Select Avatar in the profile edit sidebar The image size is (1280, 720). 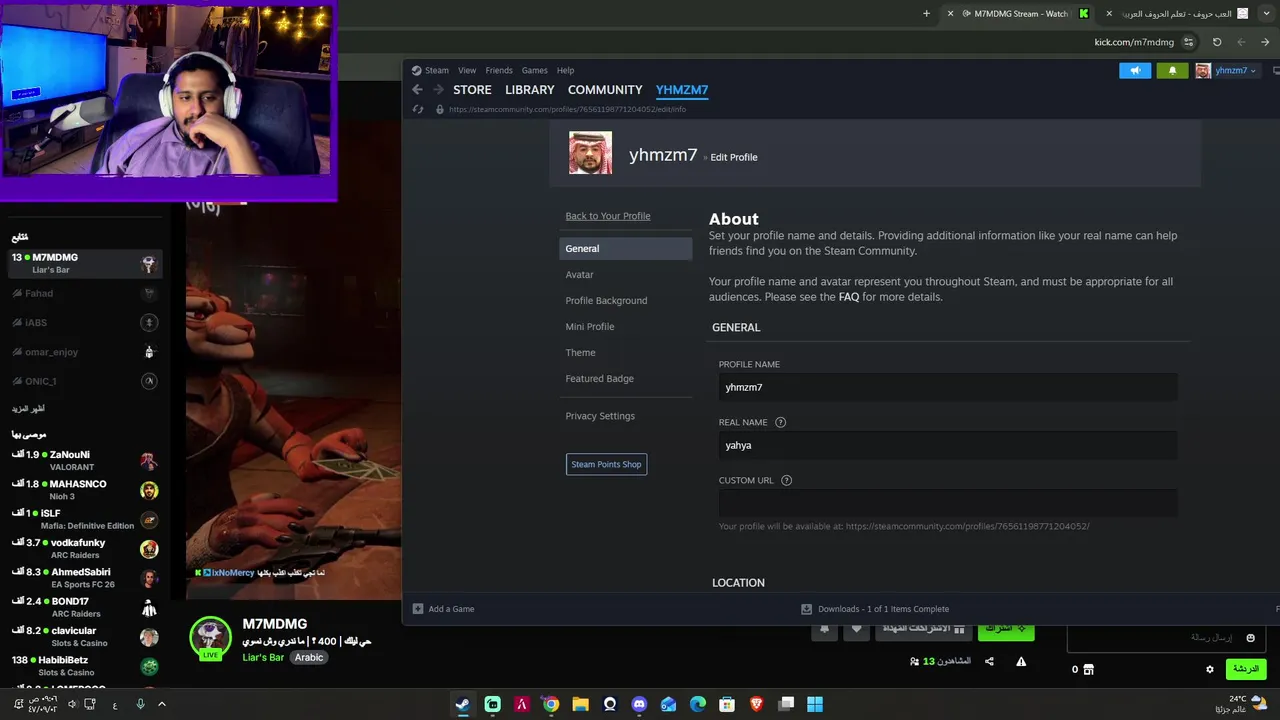(x=579, y=275)
